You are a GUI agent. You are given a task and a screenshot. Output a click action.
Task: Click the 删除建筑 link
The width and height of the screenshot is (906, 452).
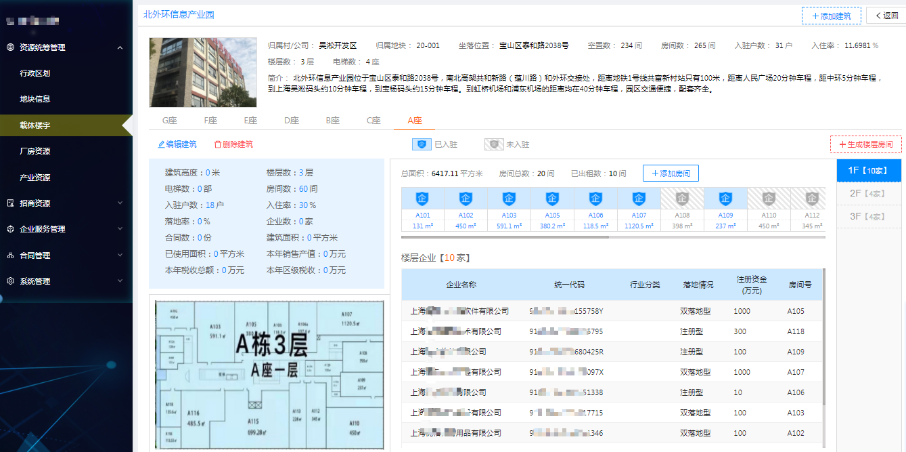tap(233, 144)
